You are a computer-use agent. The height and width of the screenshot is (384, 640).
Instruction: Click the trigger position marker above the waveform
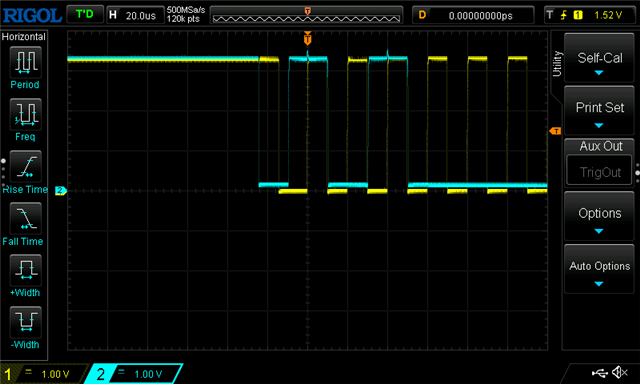point(308,38)
